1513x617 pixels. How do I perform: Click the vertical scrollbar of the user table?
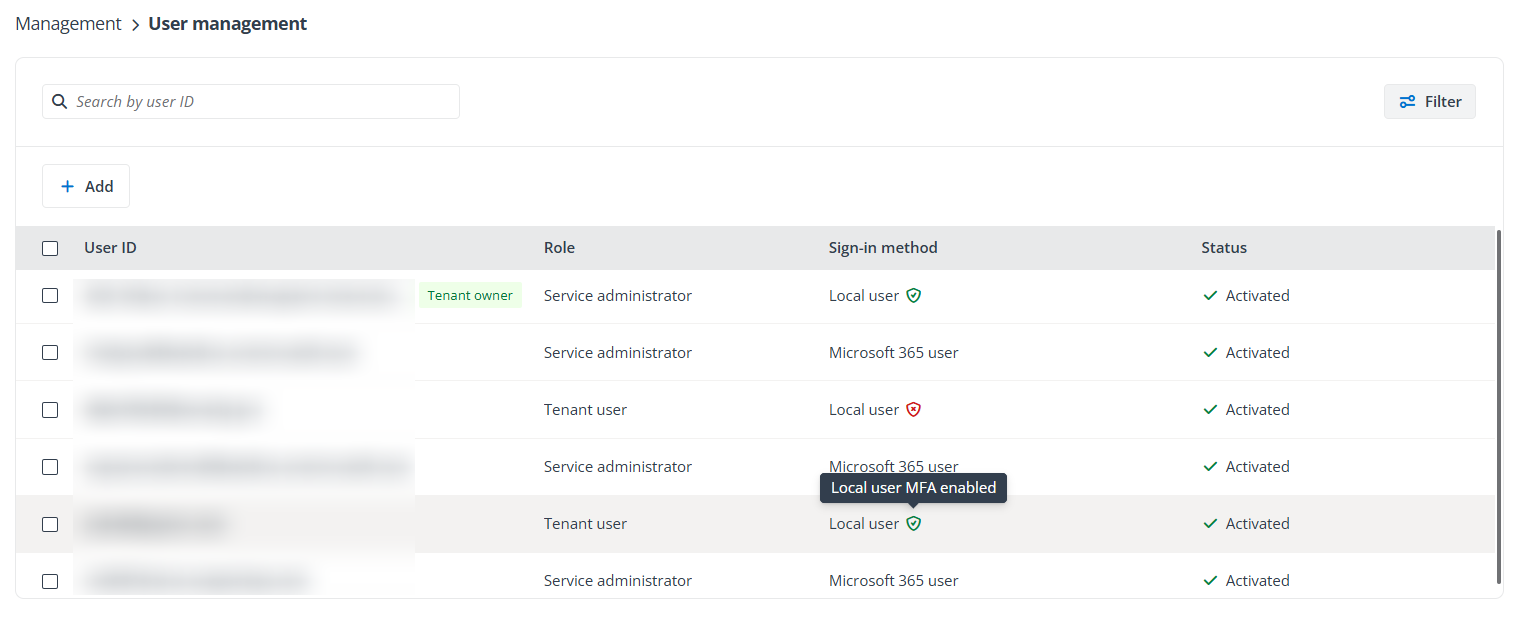point(1498,406)
